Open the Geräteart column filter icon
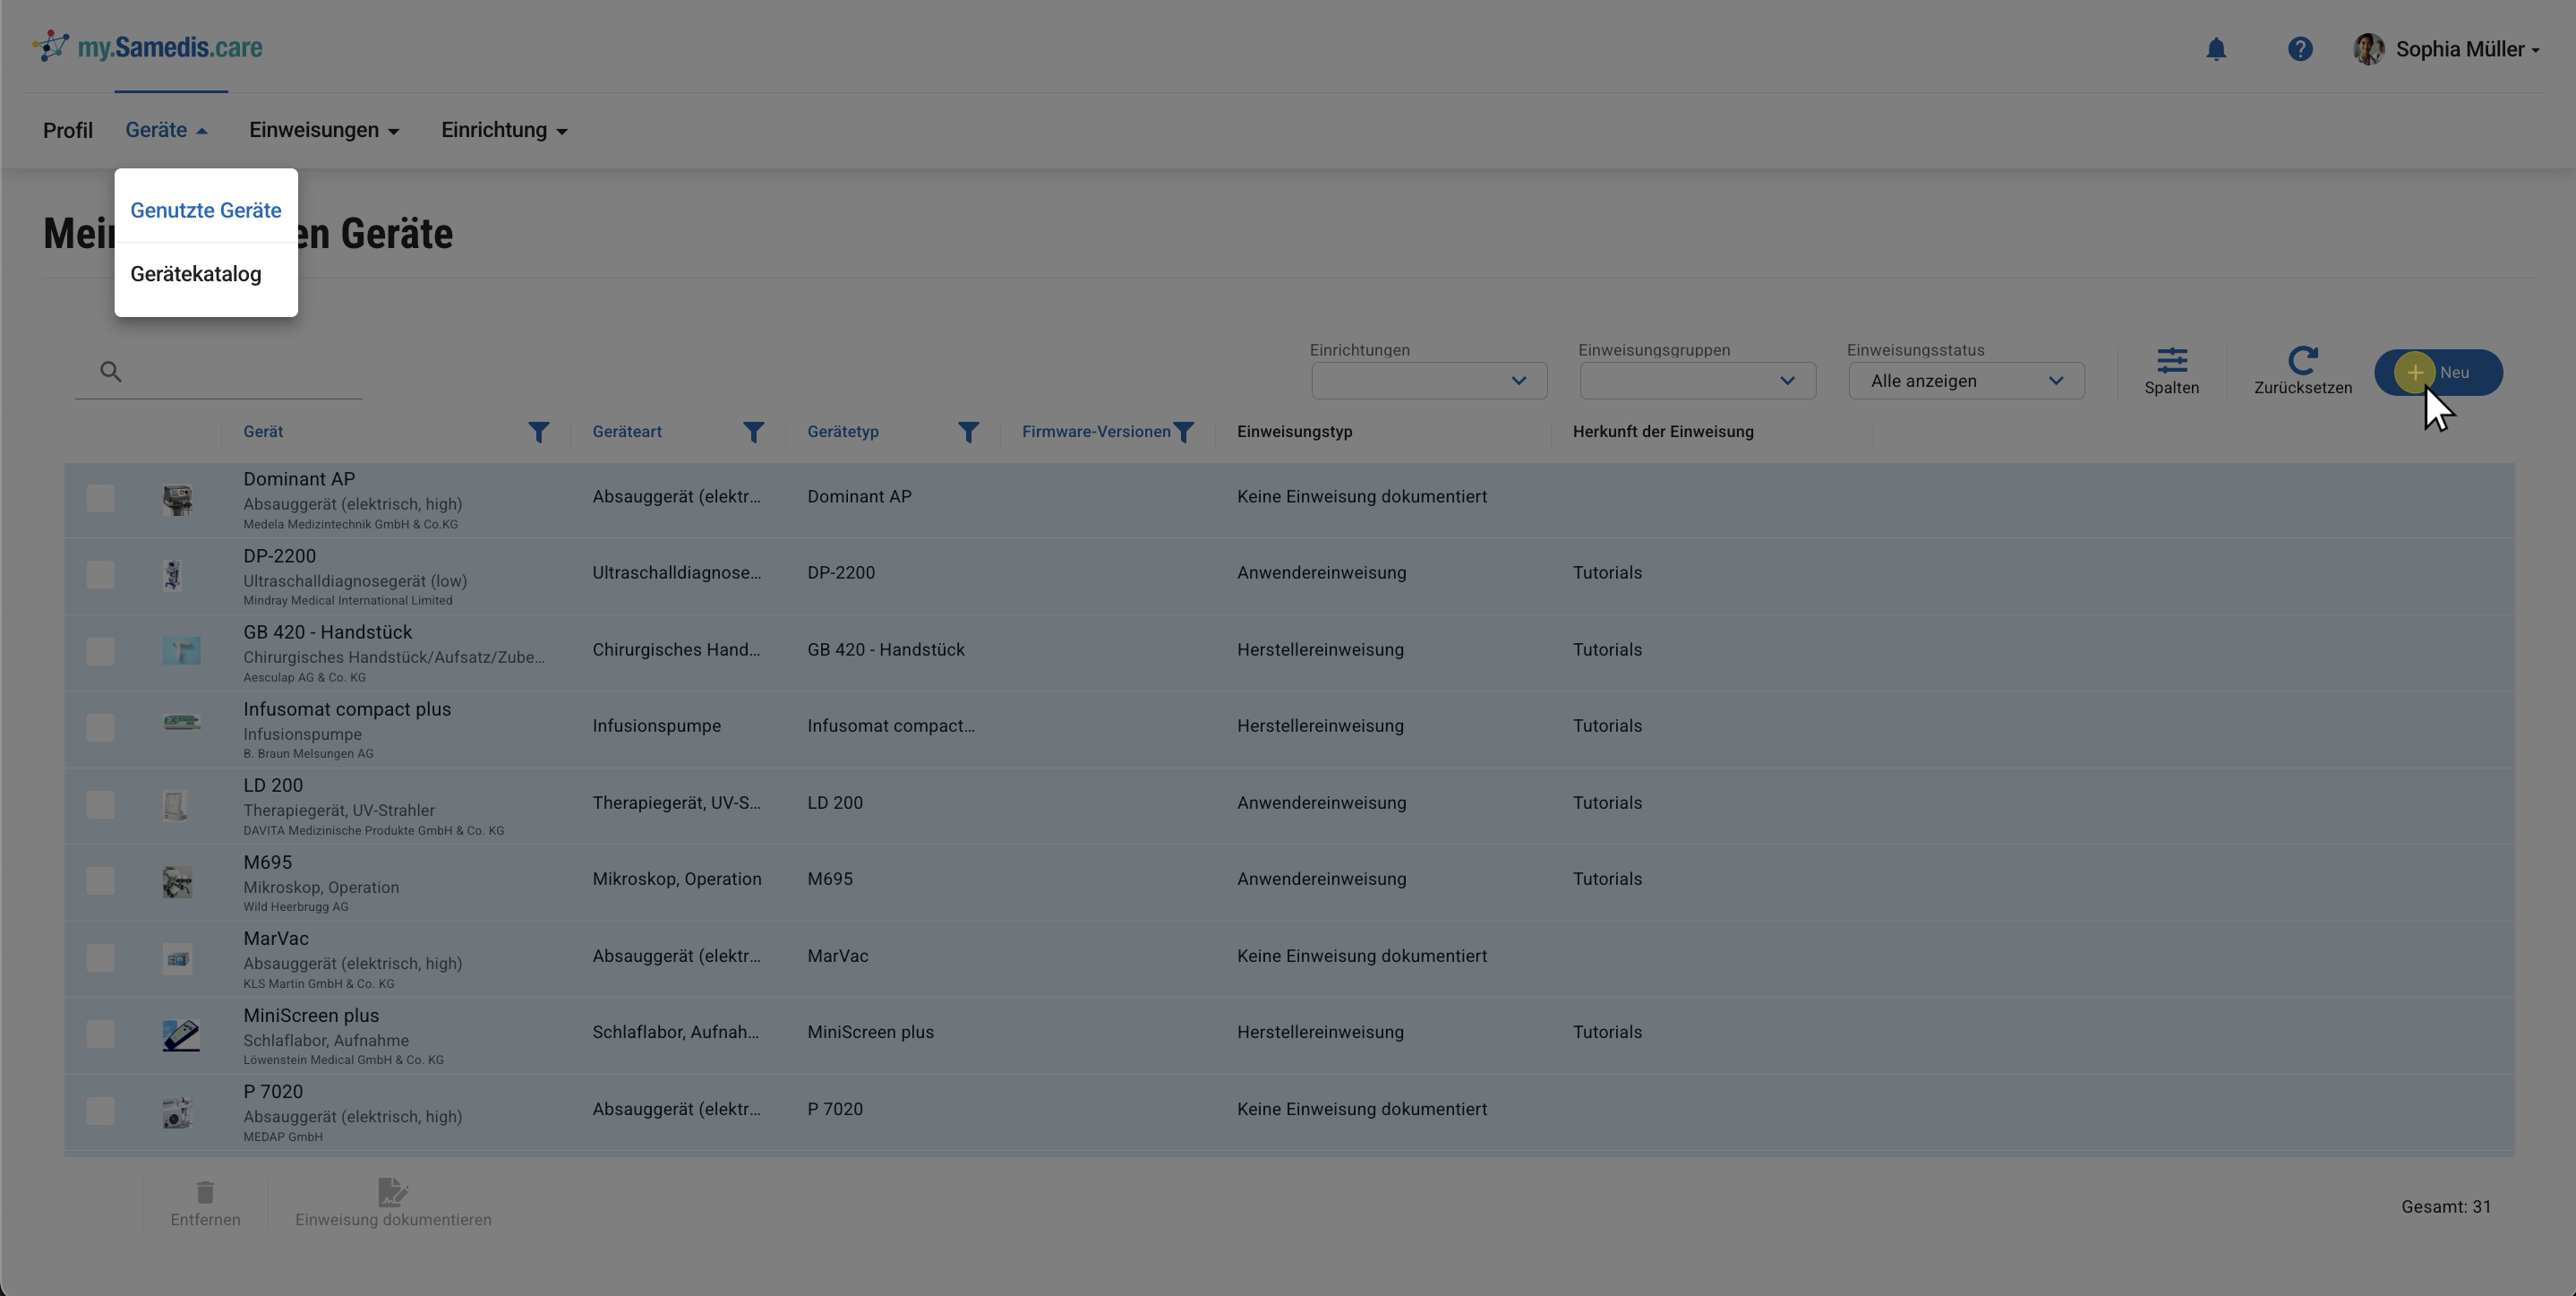Screen dimensions: 2576x1296 [753, 432]
